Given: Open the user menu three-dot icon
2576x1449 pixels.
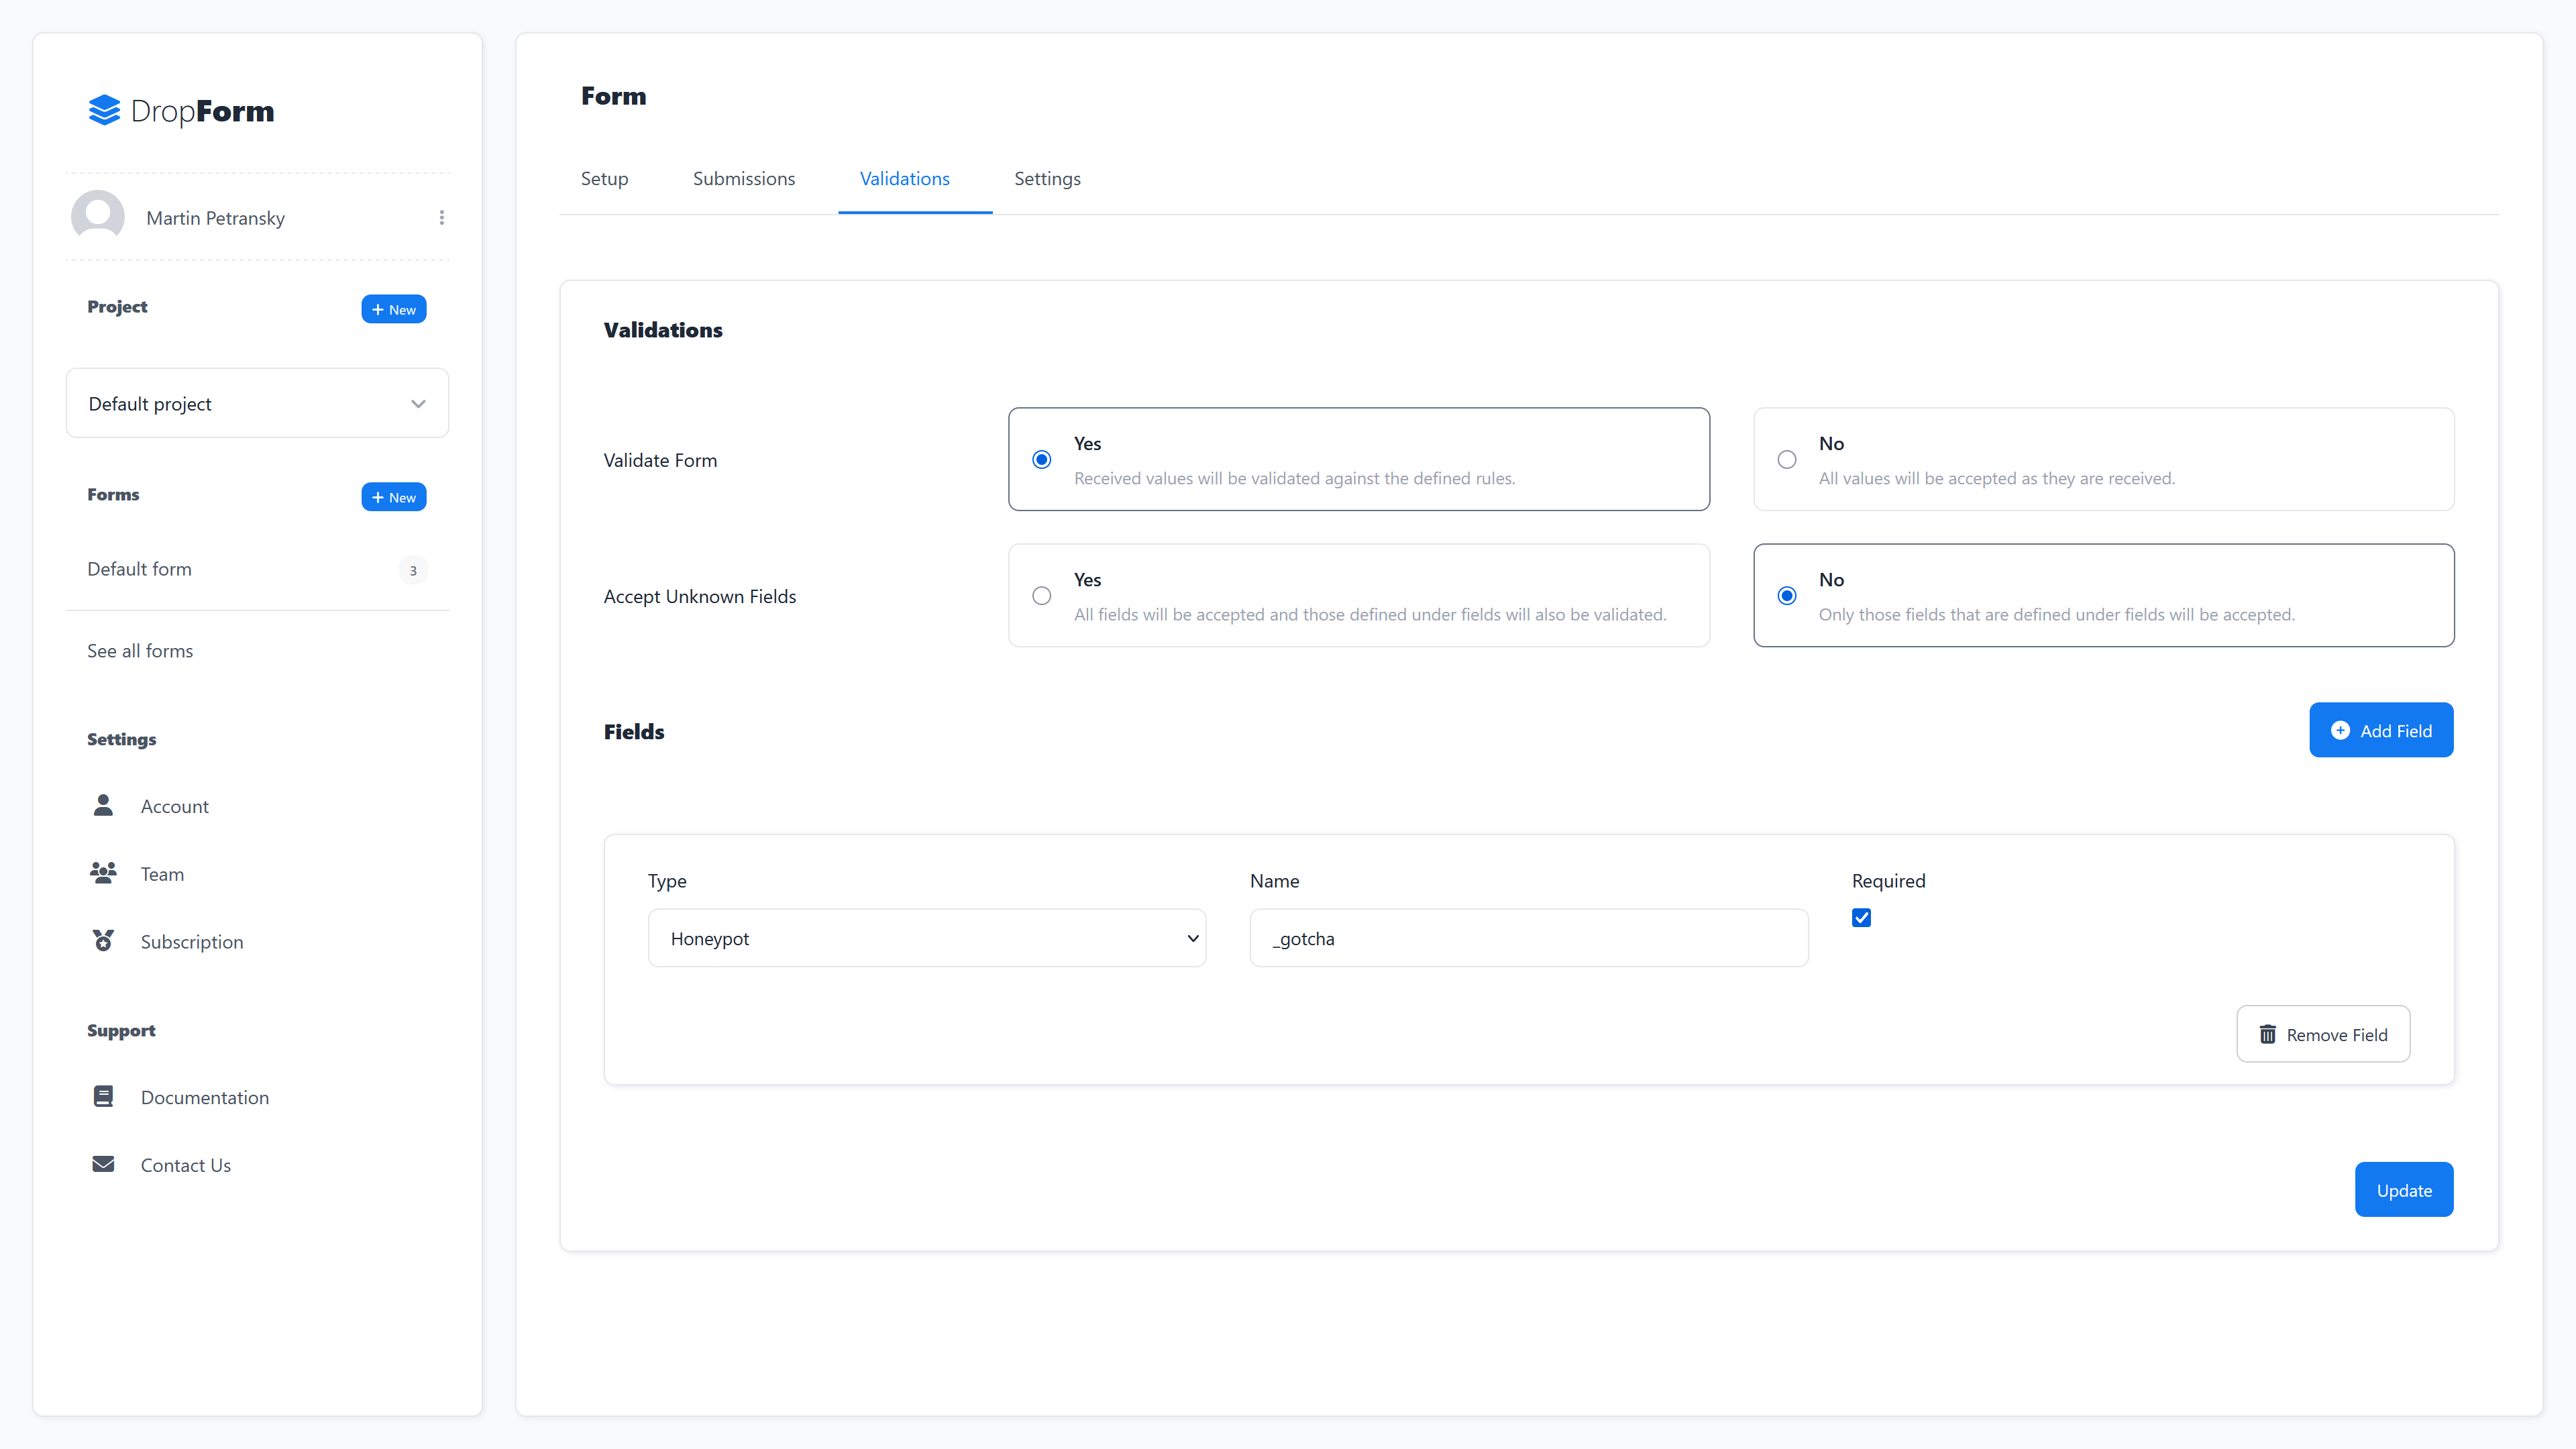Looking at the screenshot, I should pyautogui.click(x=441, y=218).
